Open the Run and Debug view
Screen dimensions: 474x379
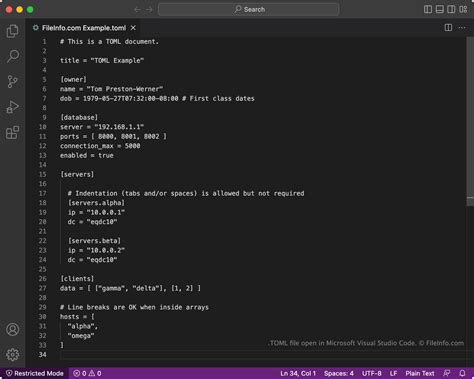click(x=13, y=107)
